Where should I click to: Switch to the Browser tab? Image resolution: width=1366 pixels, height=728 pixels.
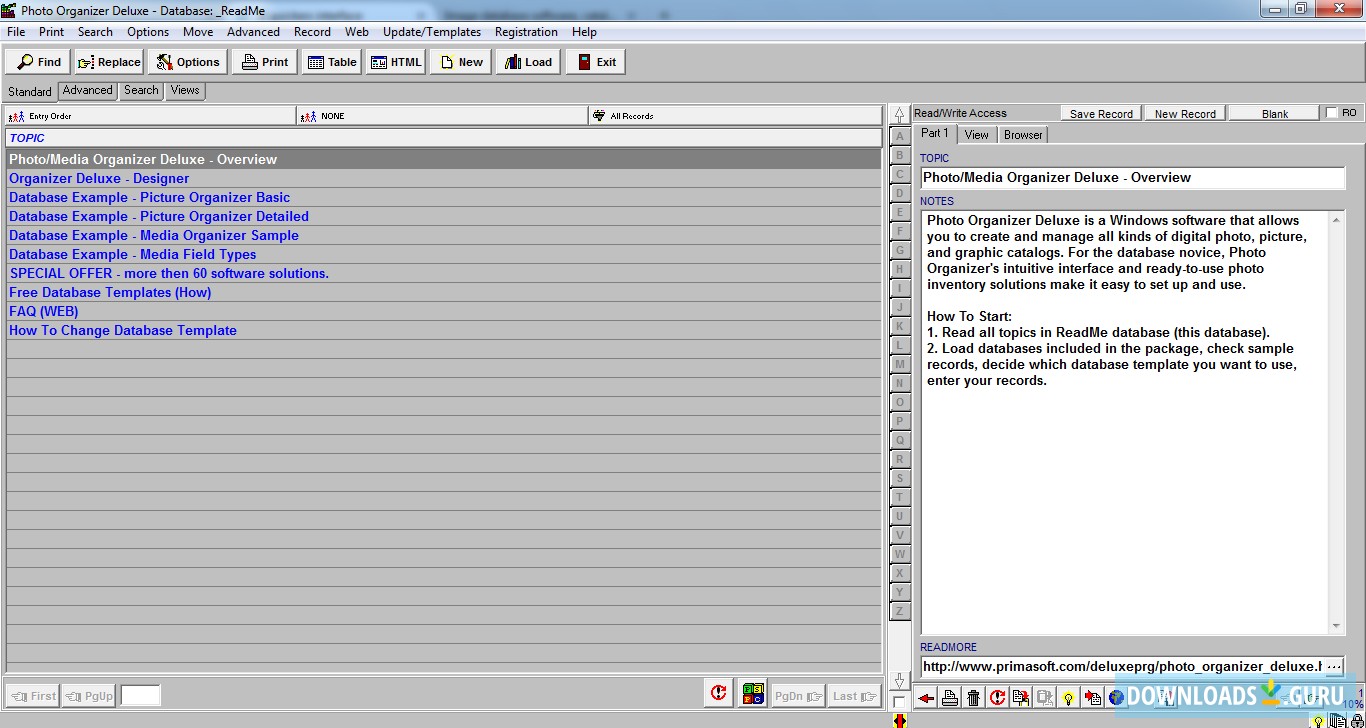point(1022,133)
